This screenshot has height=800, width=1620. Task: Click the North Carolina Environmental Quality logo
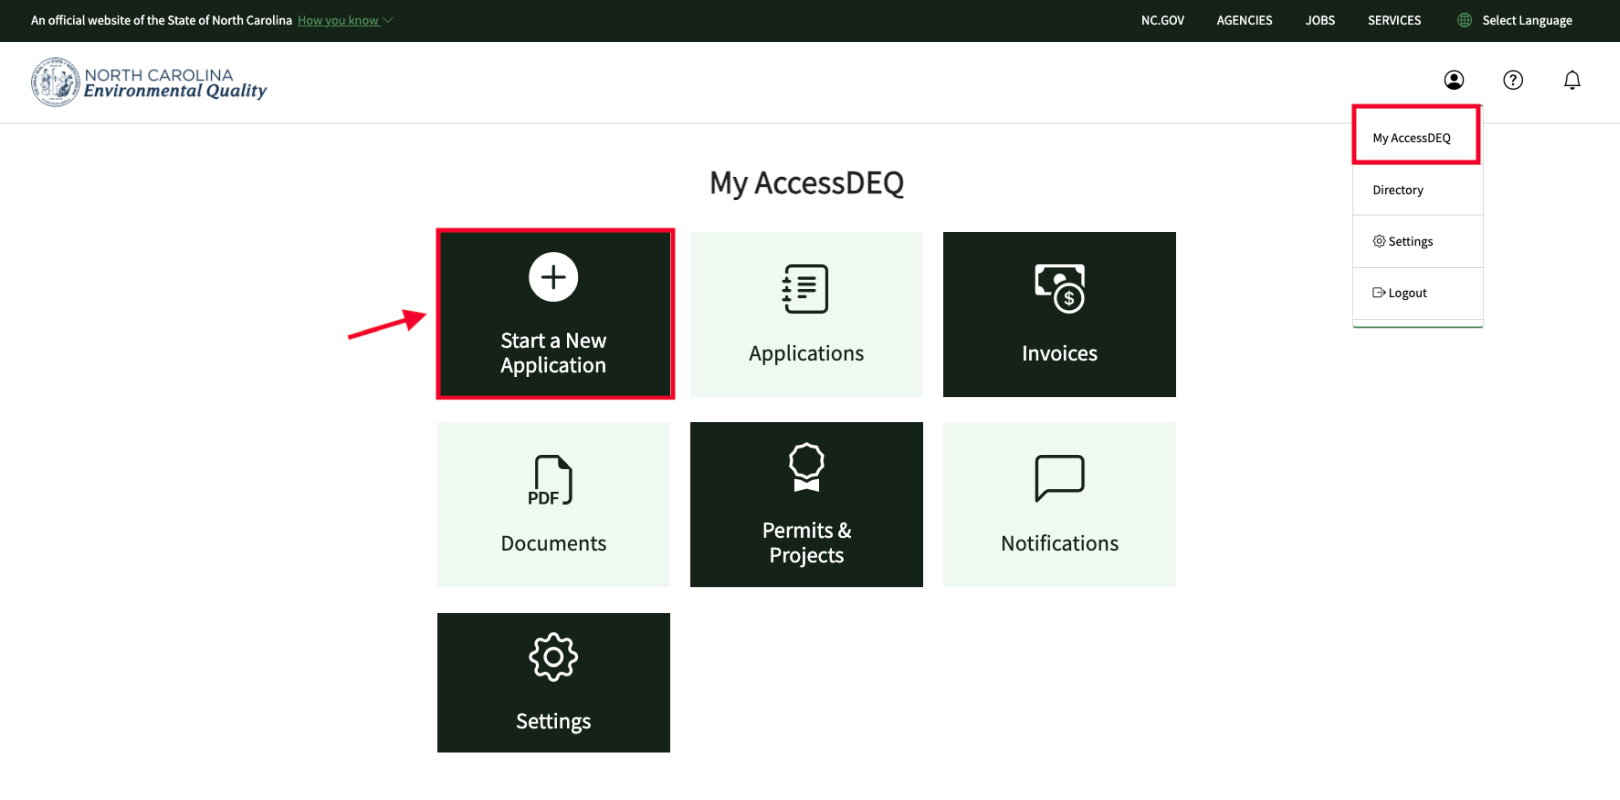pyautogui.click(x=149, y=82)
